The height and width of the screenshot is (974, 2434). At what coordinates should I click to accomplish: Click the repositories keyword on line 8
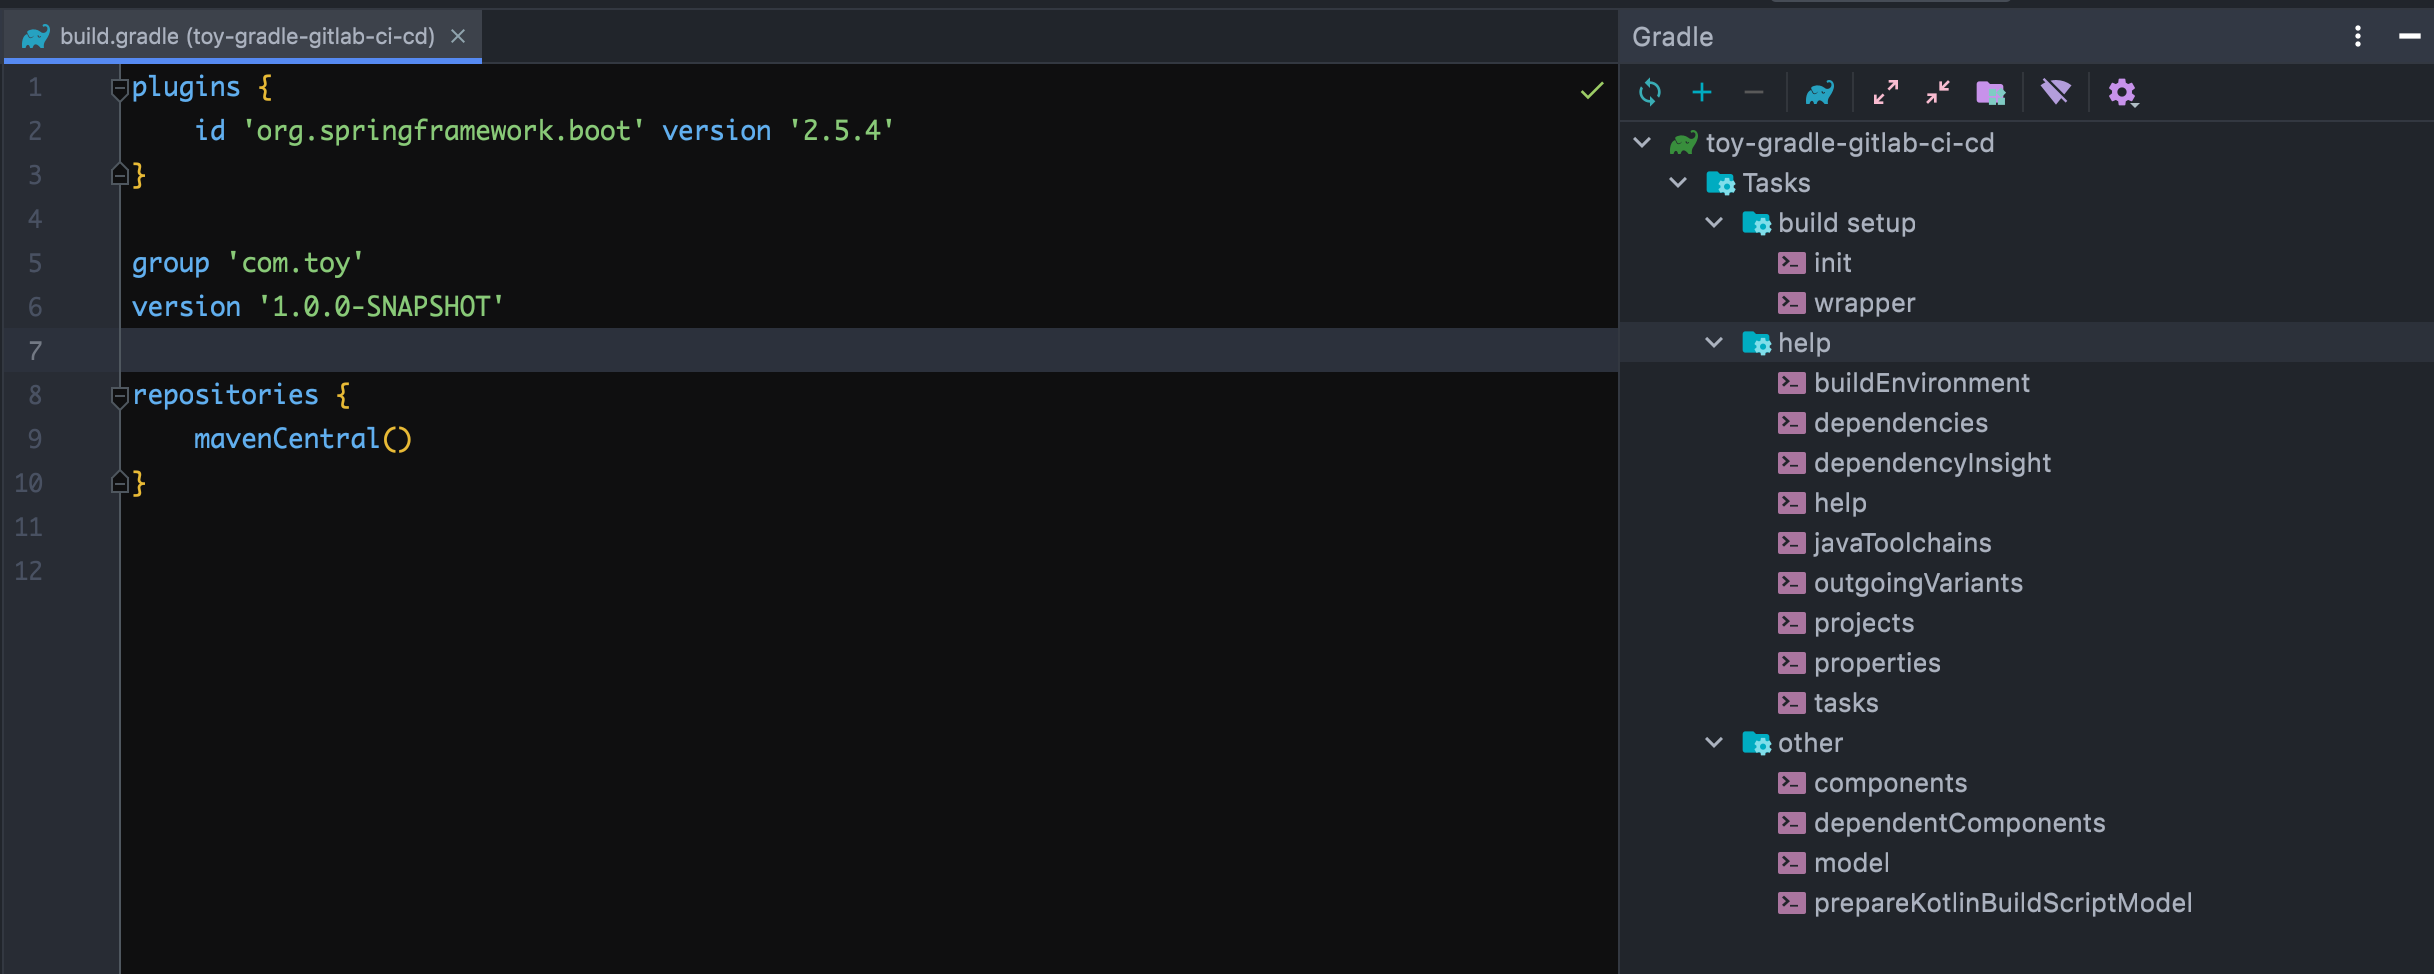(x=225, y=395)
